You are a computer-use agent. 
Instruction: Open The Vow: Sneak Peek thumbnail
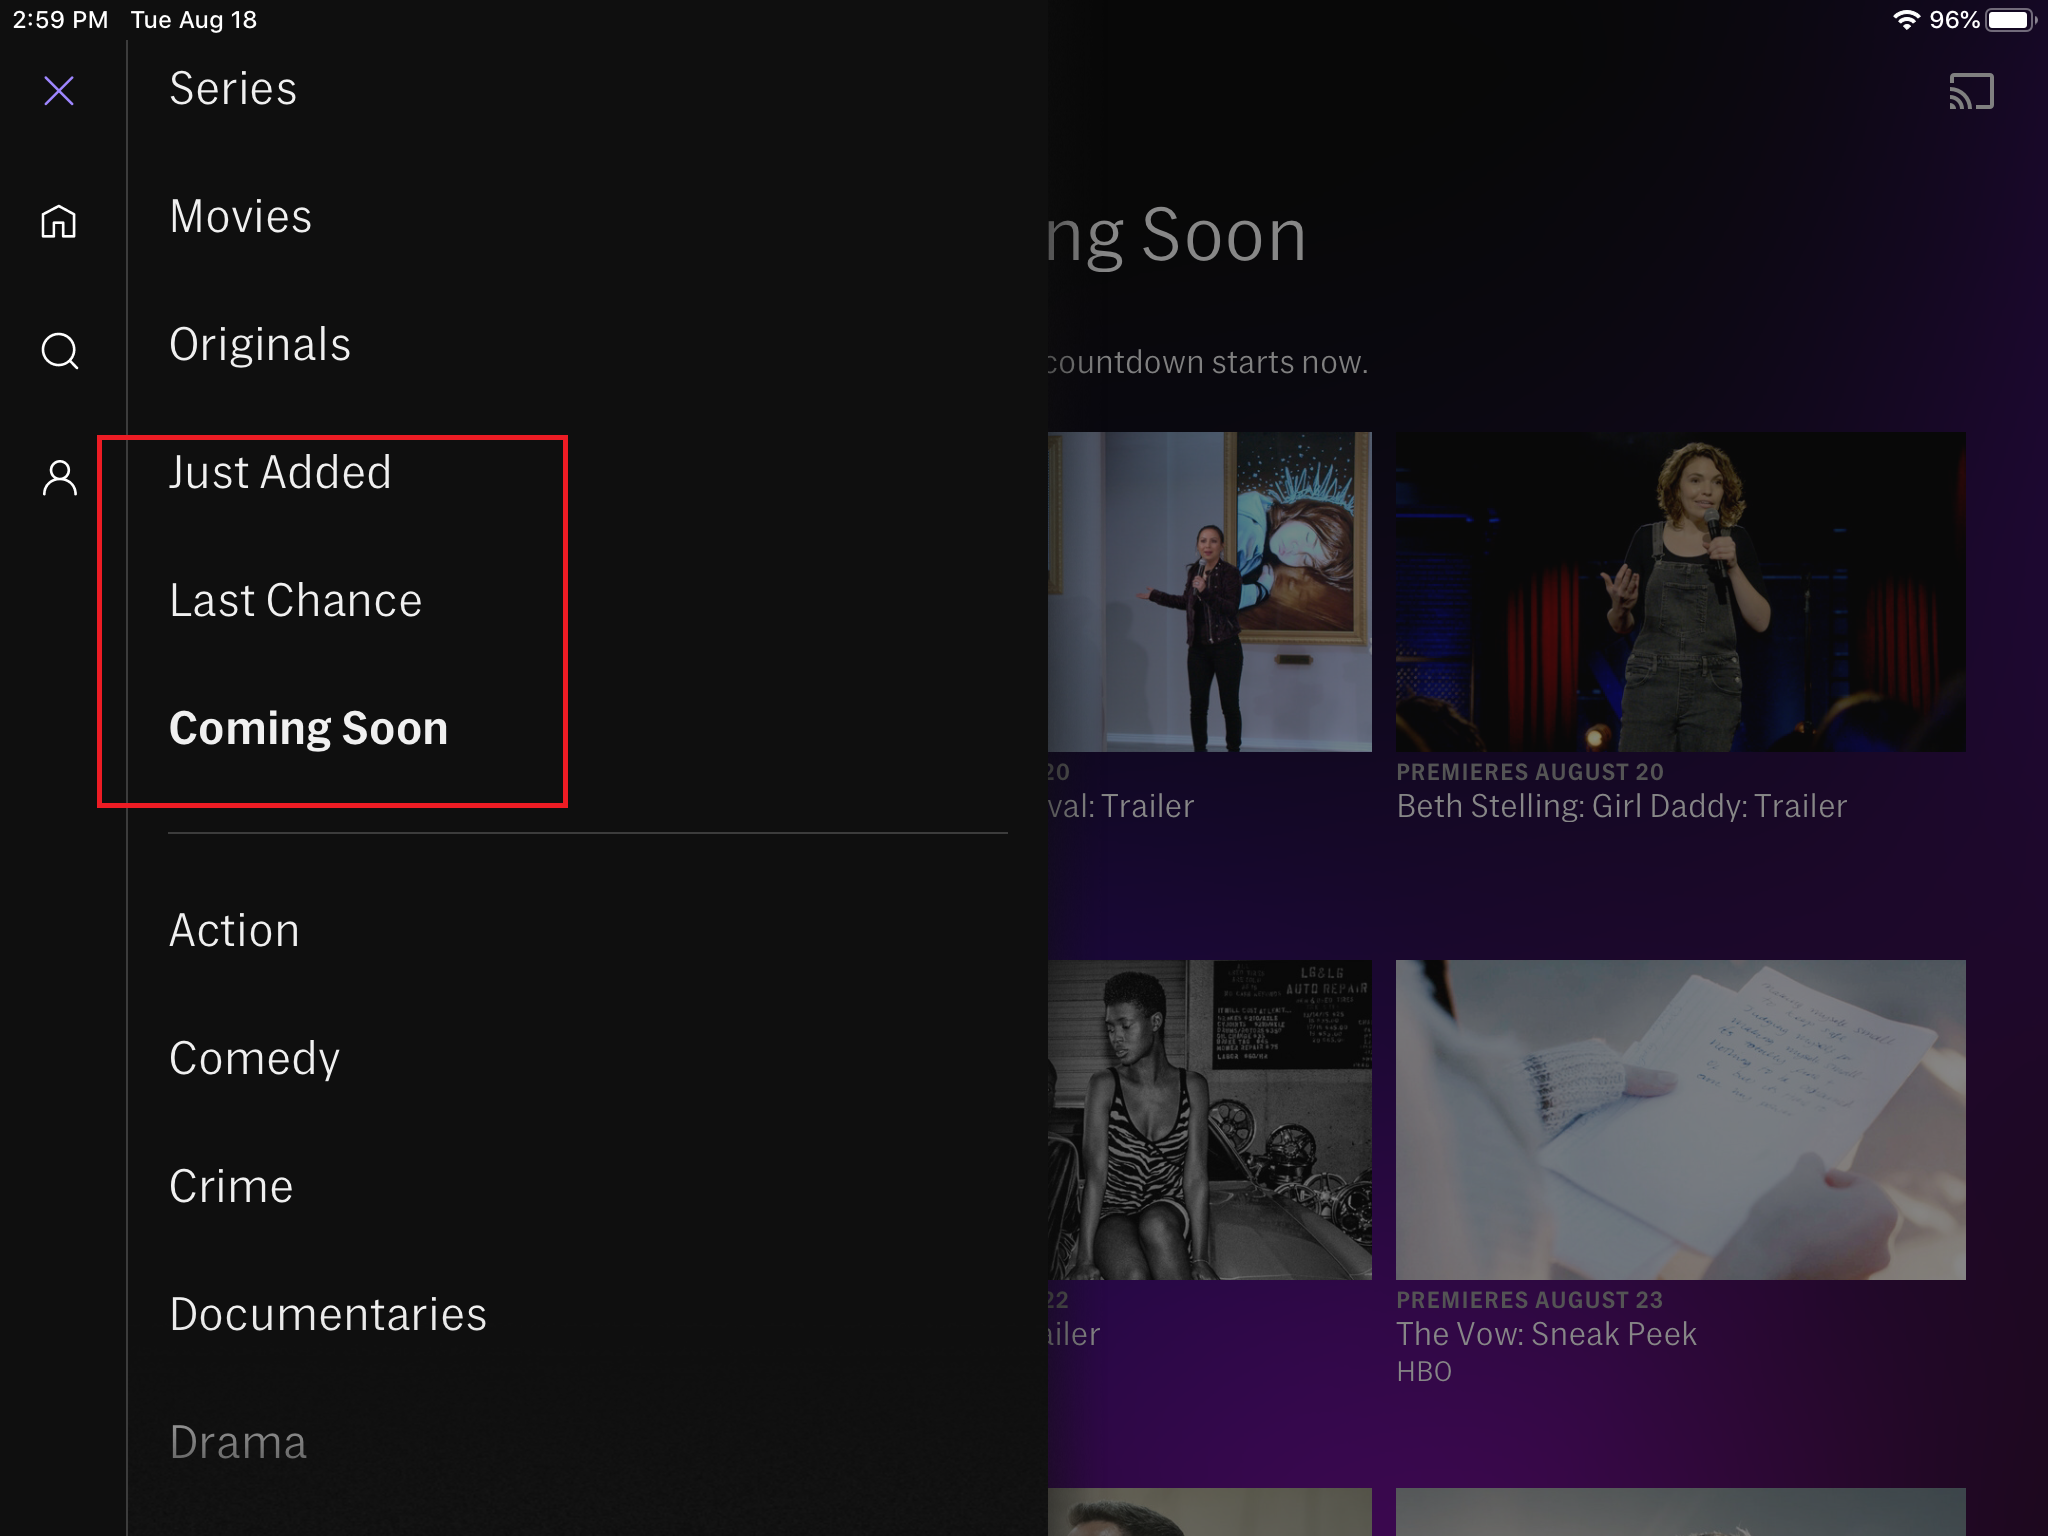coord(1680,1120)
